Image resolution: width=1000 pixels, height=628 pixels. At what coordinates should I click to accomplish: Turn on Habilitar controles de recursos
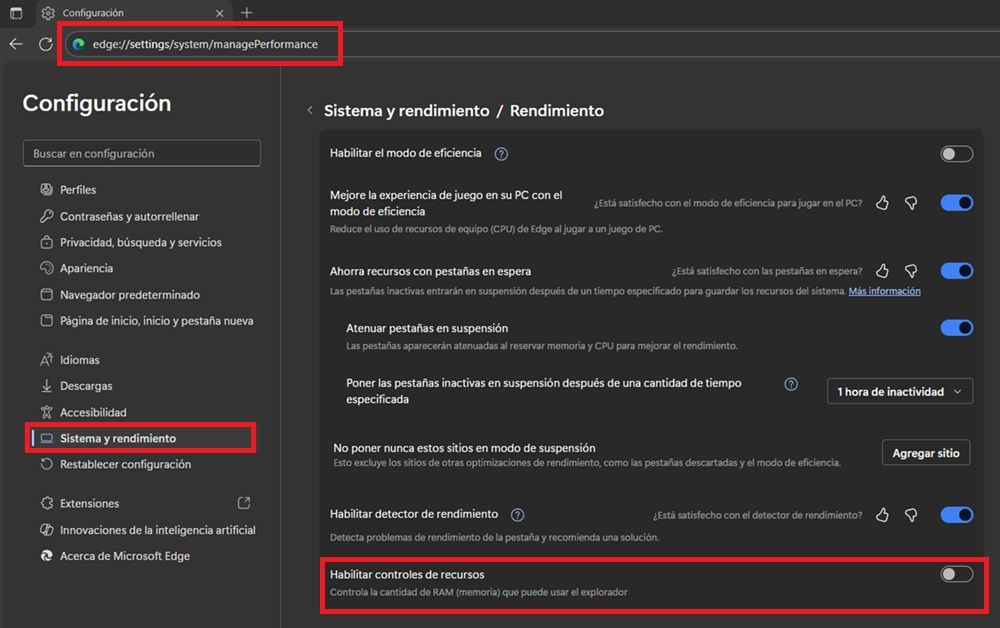pos(956,574)
